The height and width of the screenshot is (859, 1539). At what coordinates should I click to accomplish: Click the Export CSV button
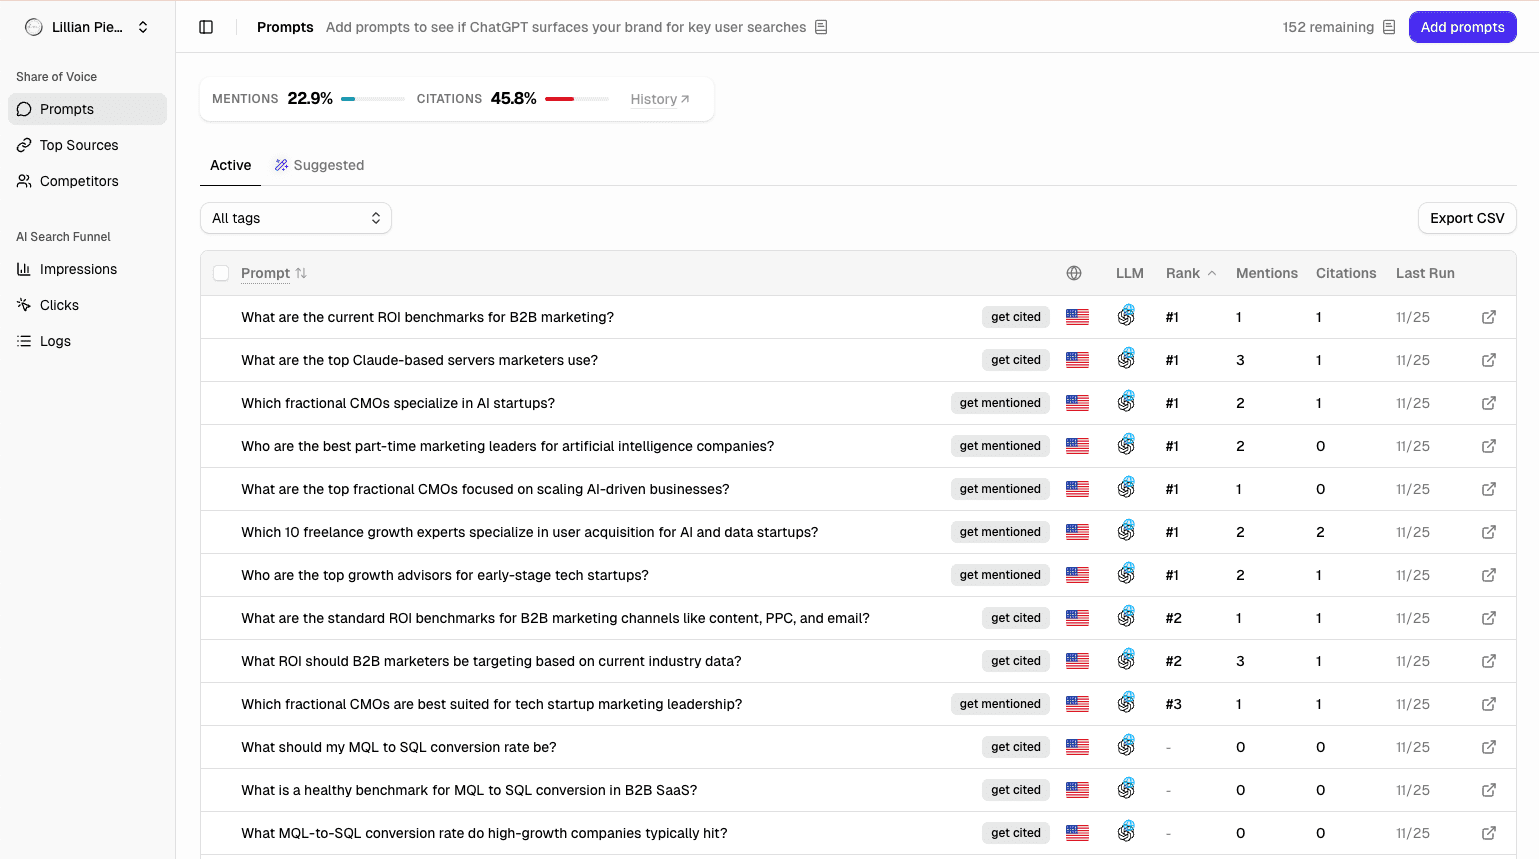(1466, 218)
